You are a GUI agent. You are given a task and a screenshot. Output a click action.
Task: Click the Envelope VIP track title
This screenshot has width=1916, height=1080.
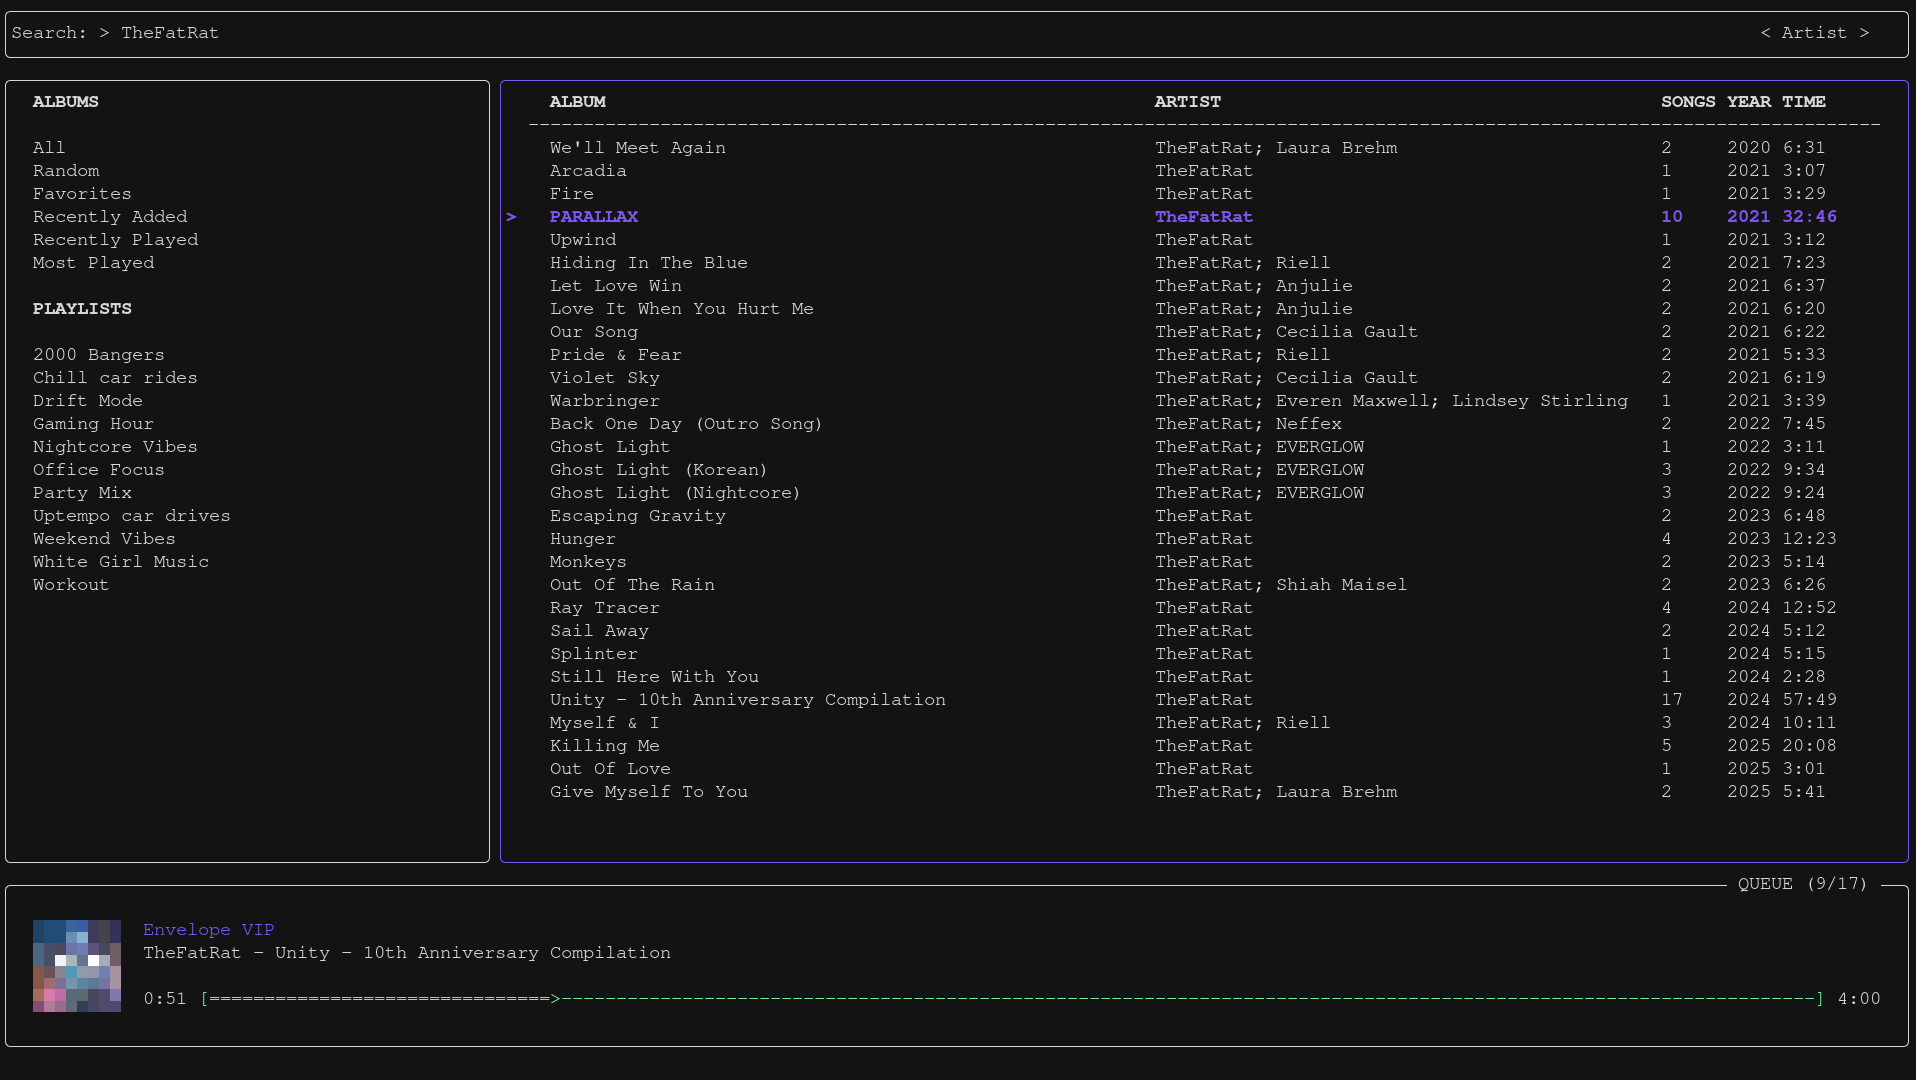[209, 930]
